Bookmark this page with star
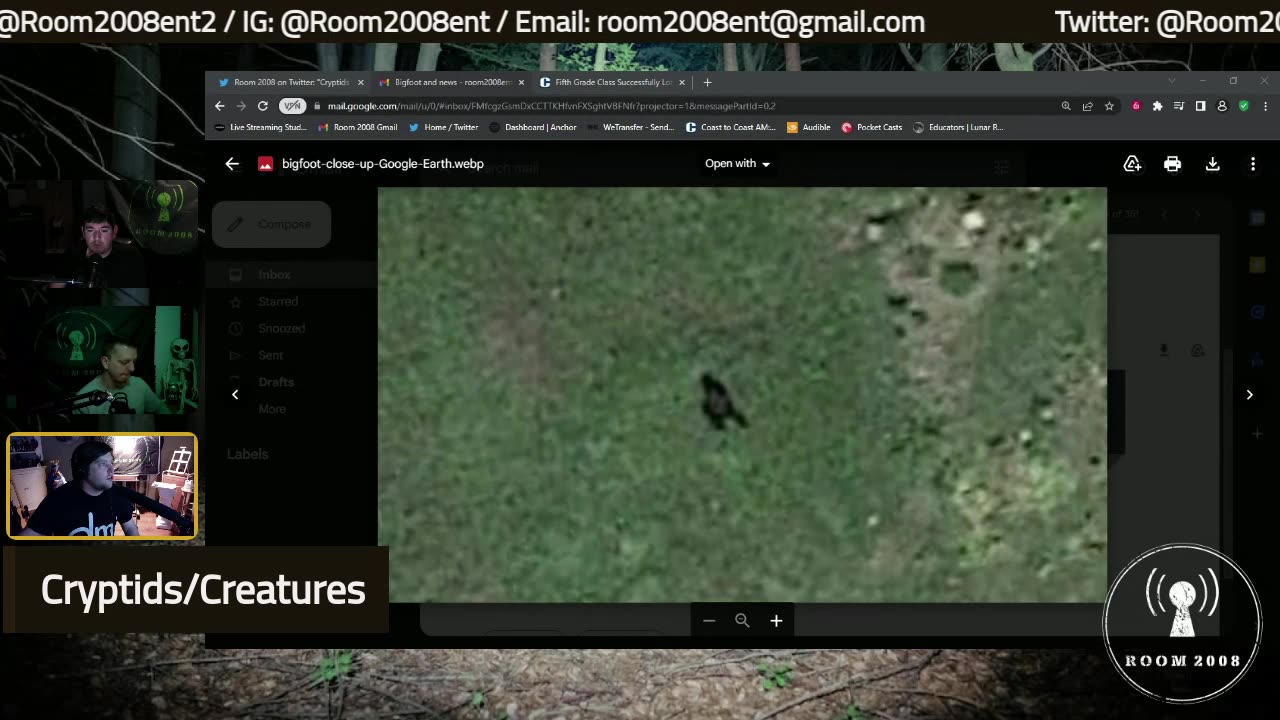Viewport: 1280px width, 720px height. point(1109,106)
